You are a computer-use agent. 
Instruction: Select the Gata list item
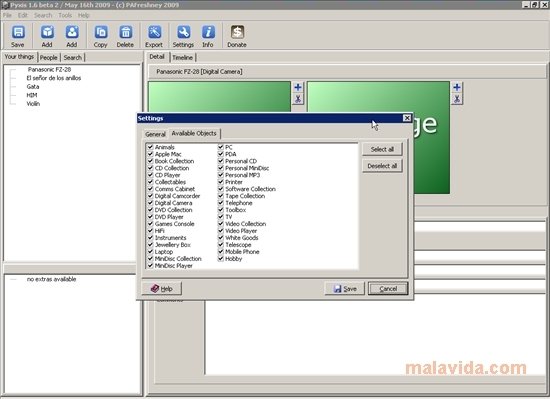click(33, 87)
